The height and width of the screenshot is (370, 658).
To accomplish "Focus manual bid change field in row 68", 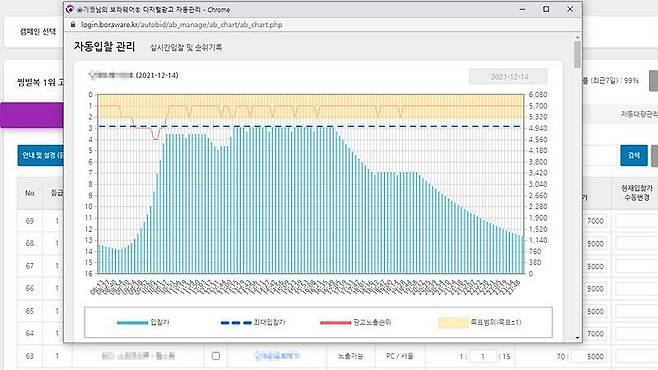I will (637, 244).
